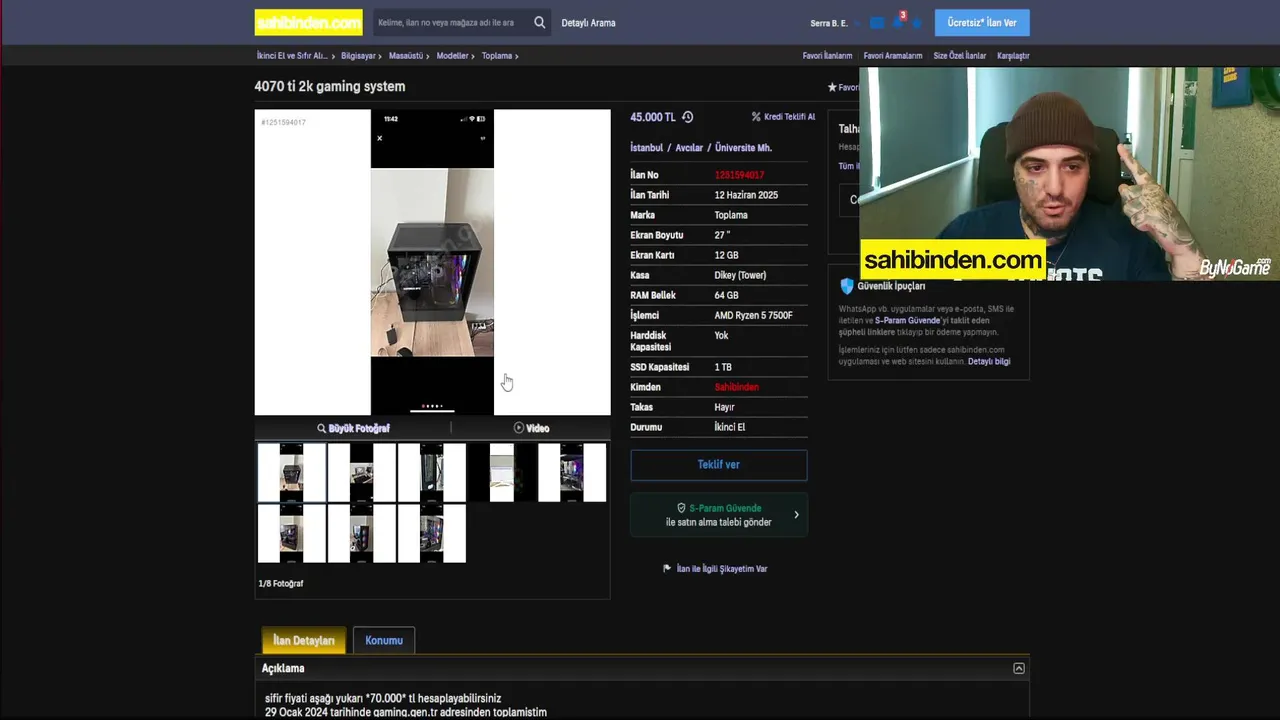Click İstanbul location link
The height and width of the screenshot is (720, 1280).
click(x=646, y=148)
